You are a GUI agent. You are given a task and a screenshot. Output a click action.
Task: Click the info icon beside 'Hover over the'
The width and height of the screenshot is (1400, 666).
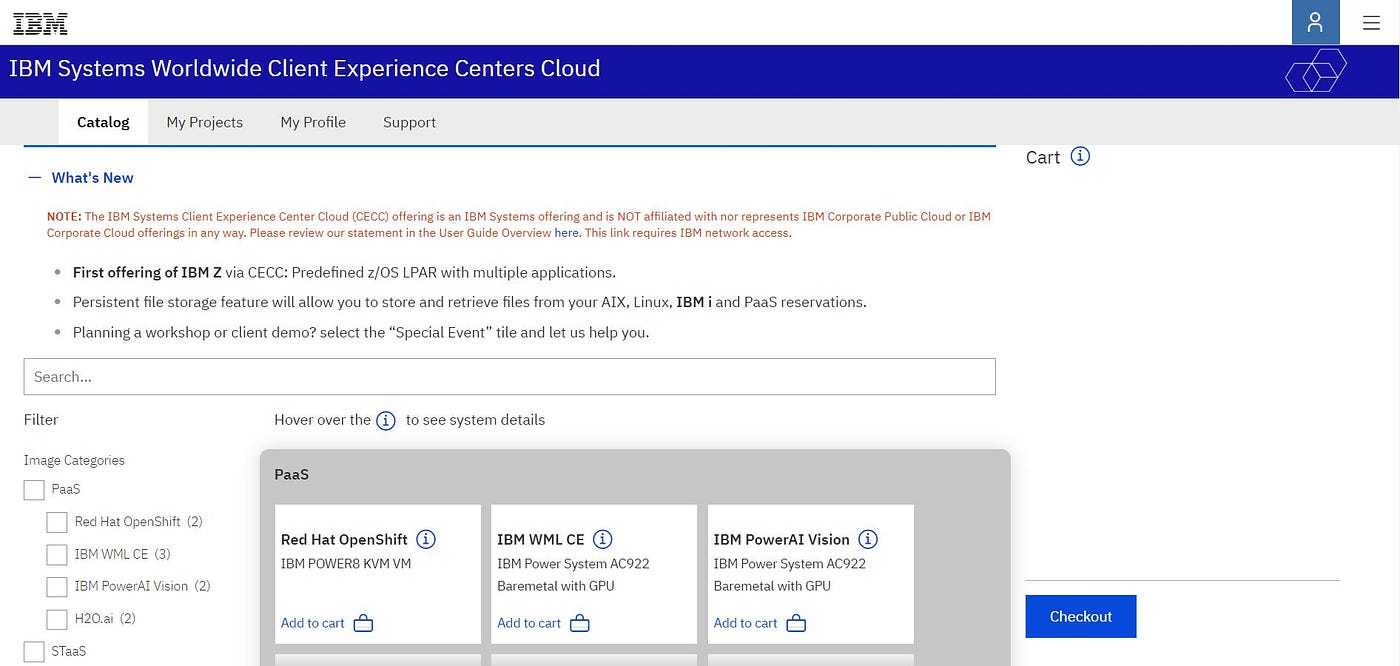coord(386,420)
